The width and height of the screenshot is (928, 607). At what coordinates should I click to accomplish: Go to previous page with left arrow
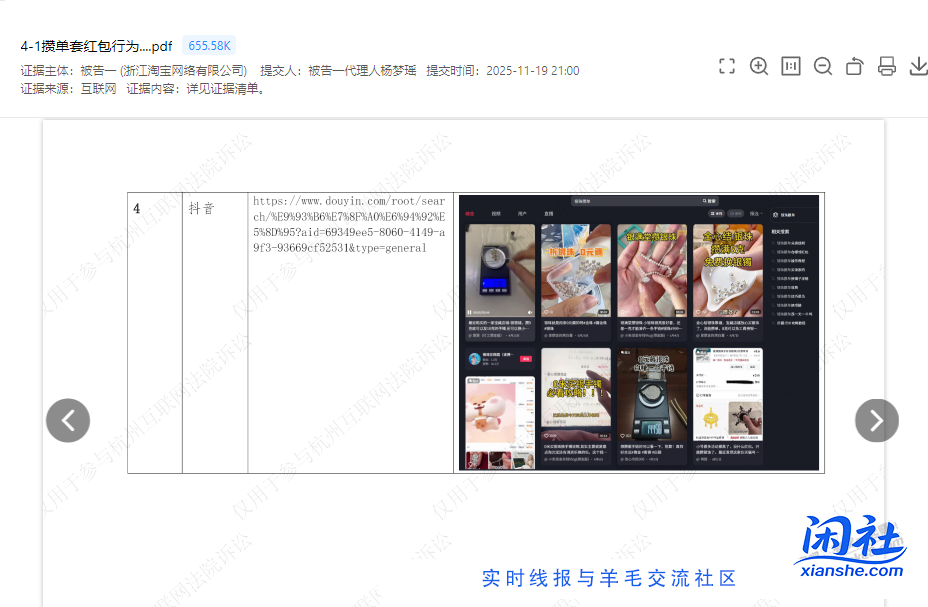[x=67, y=420]
